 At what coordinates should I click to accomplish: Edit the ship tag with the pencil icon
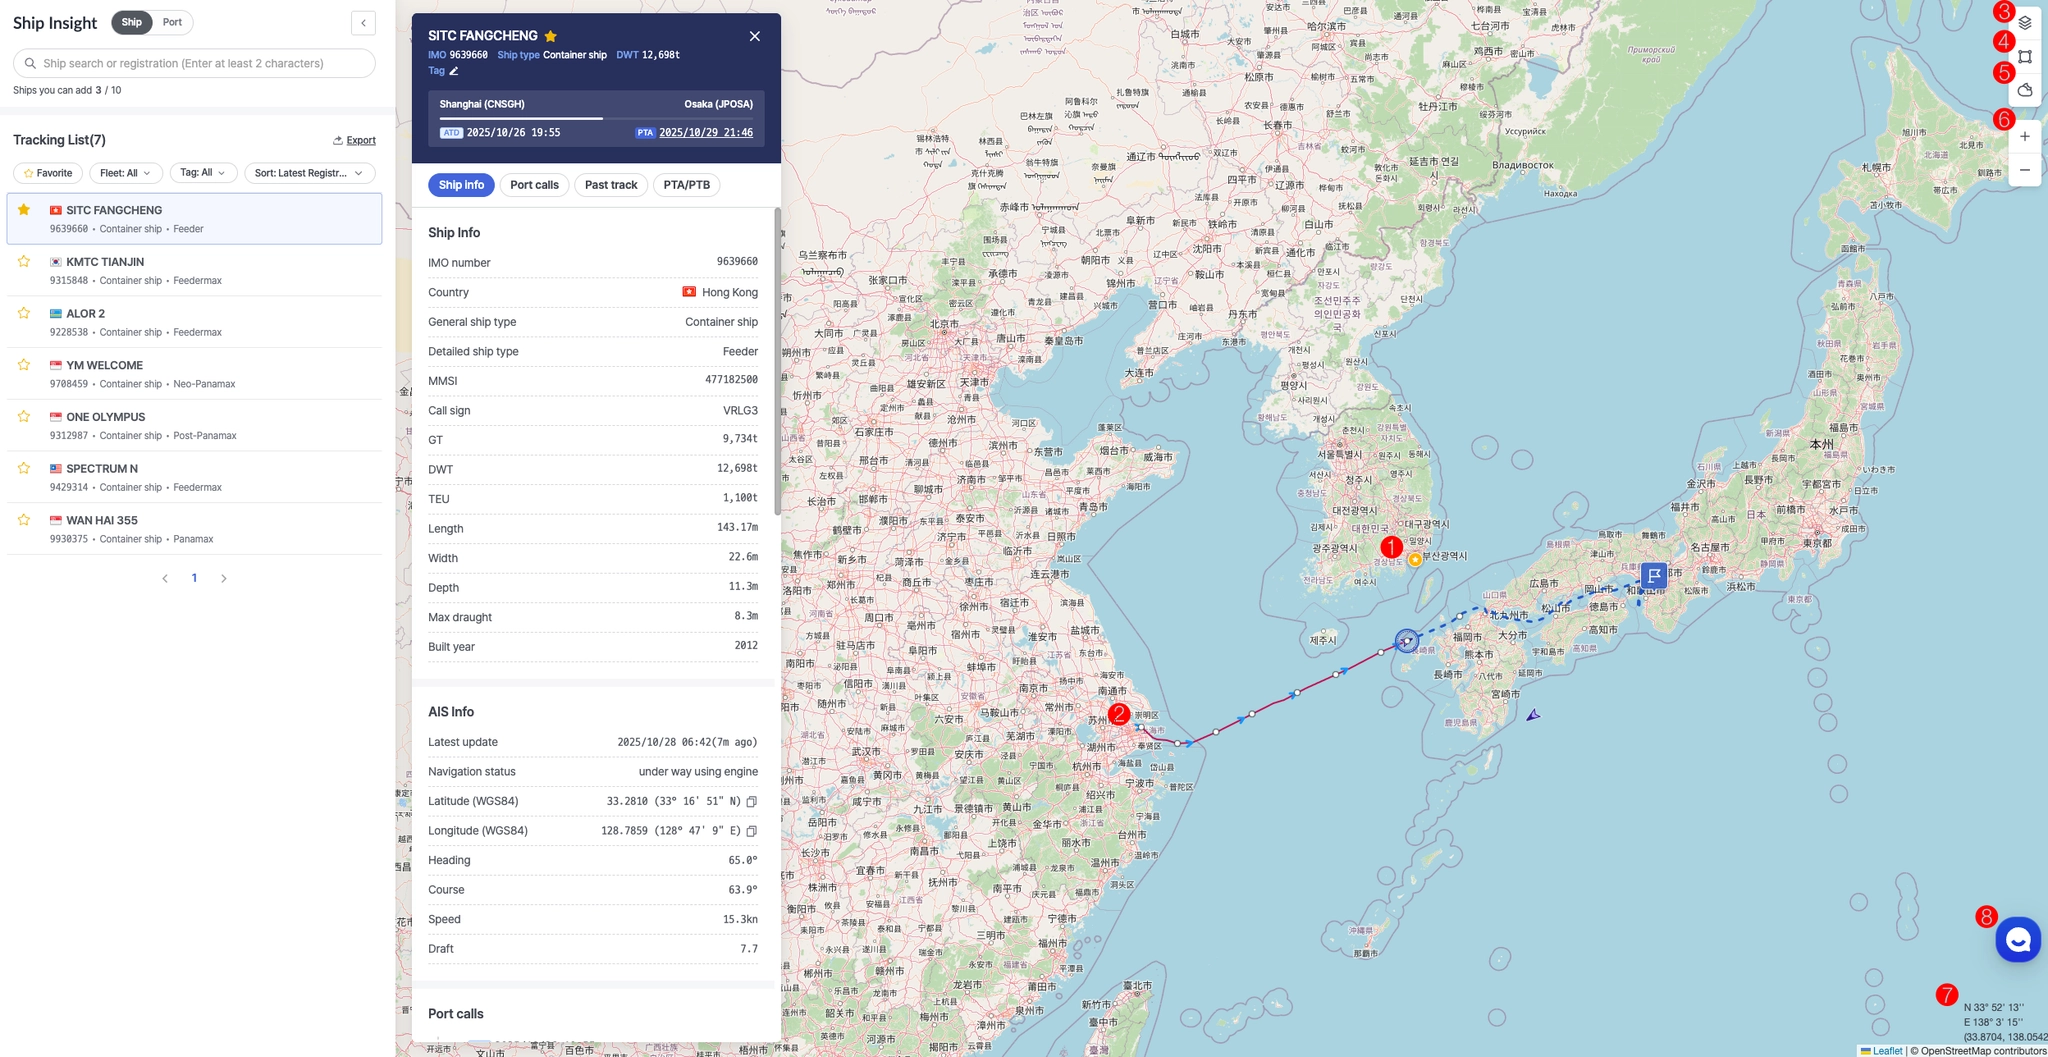pos(454,71)
